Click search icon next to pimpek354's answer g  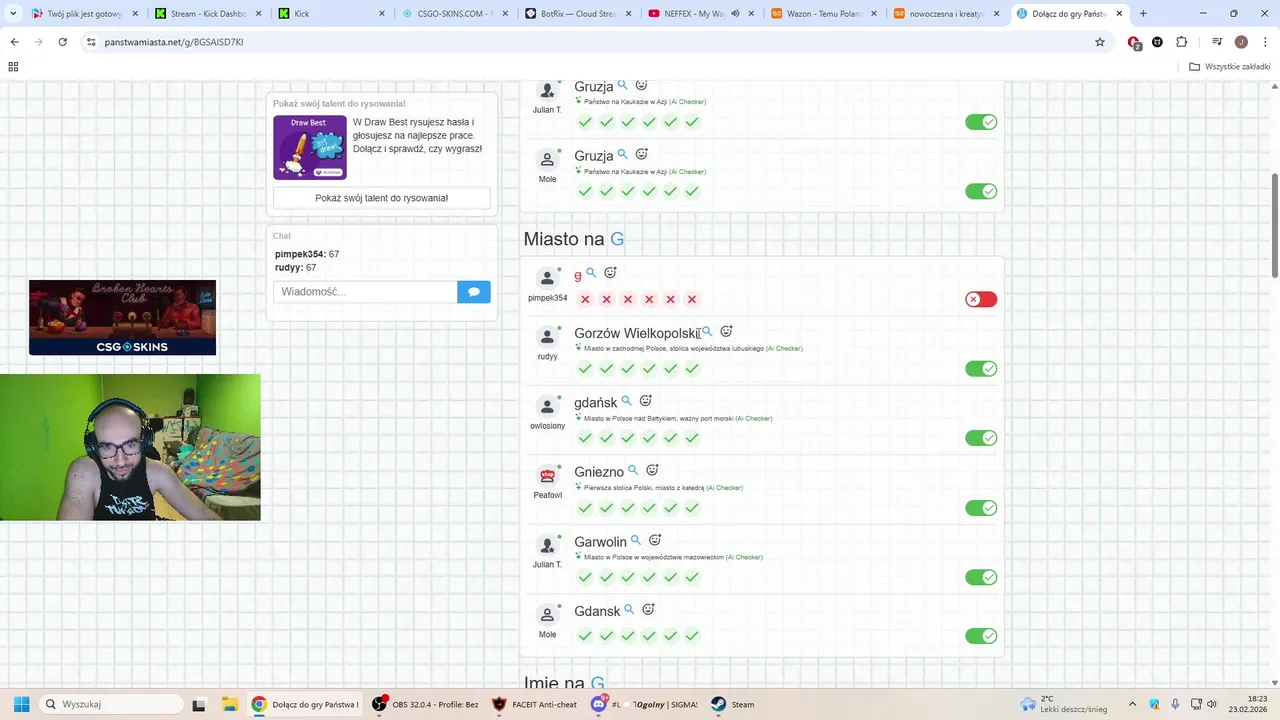point(591,272)
